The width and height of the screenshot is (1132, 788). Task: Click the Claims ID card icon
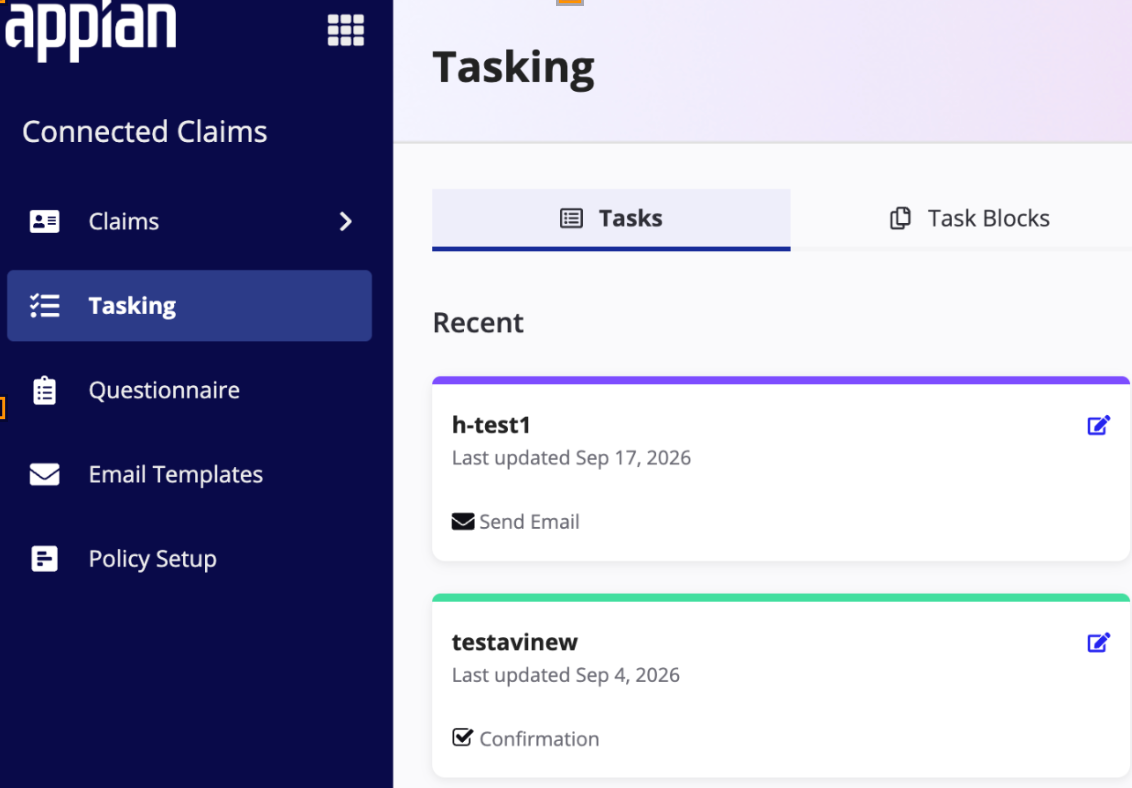coord(44,221)
